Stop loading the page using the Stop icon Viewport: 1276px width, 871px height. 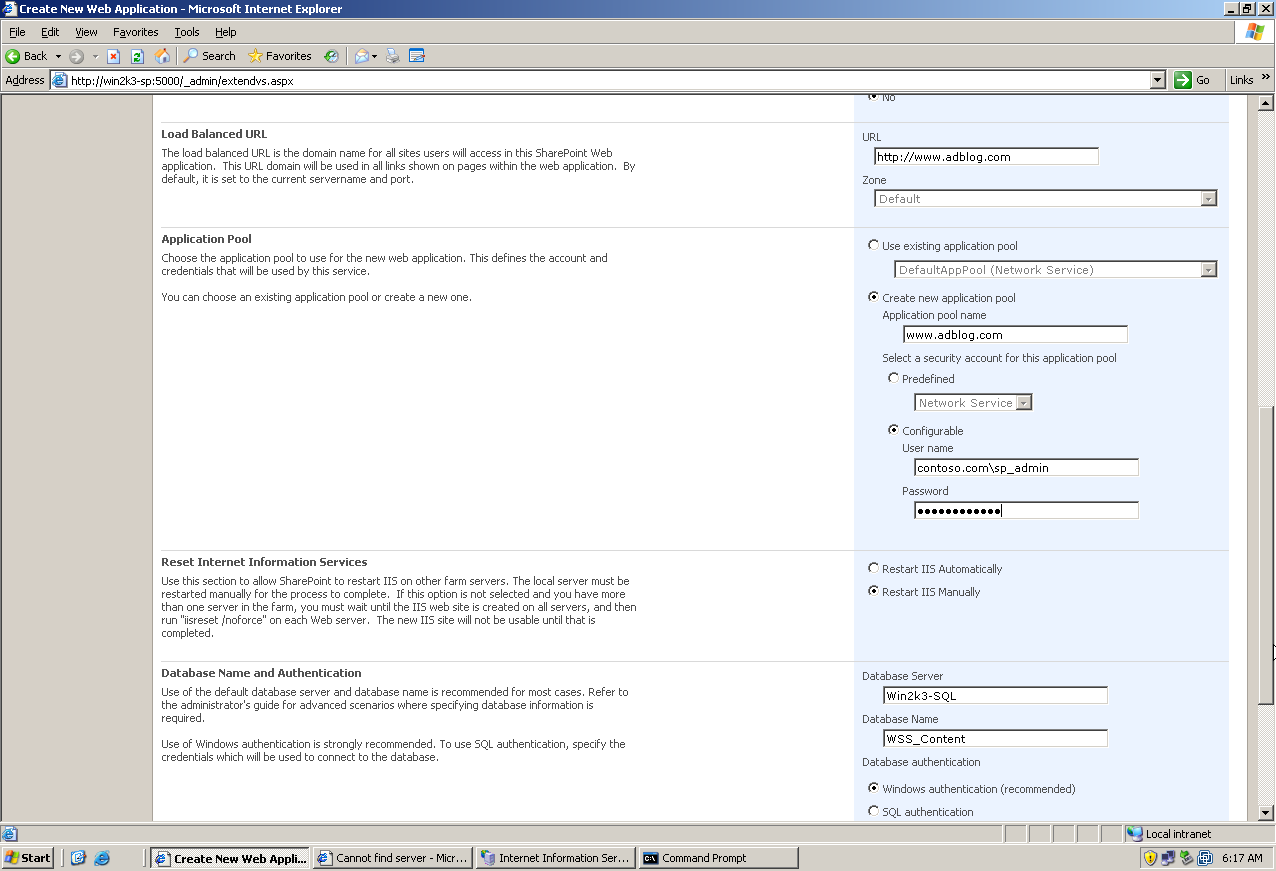[112, 56]
